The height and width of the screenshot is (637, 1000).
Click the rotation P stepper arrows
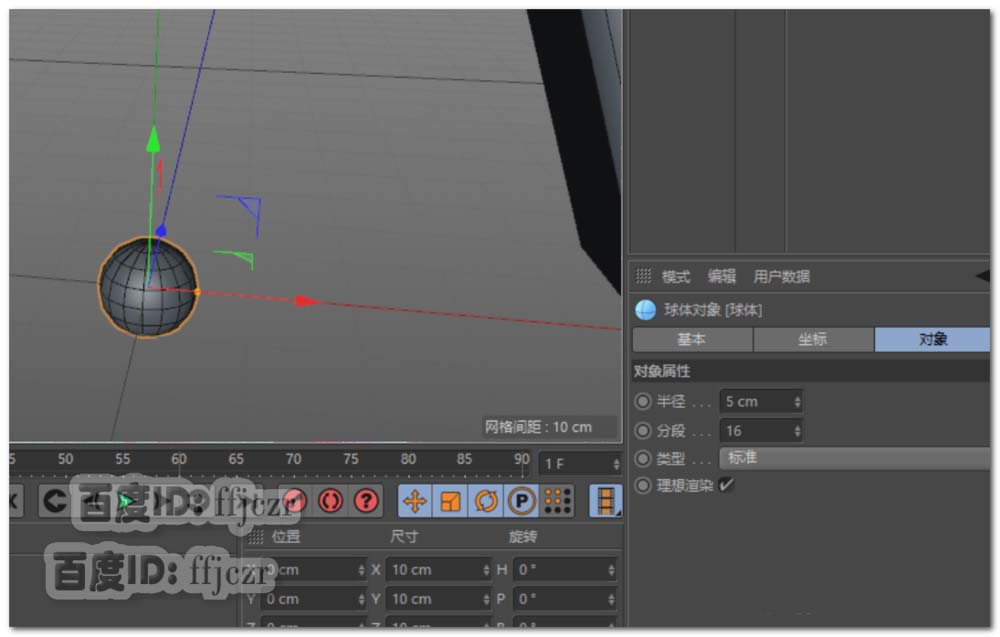point(612,599)
